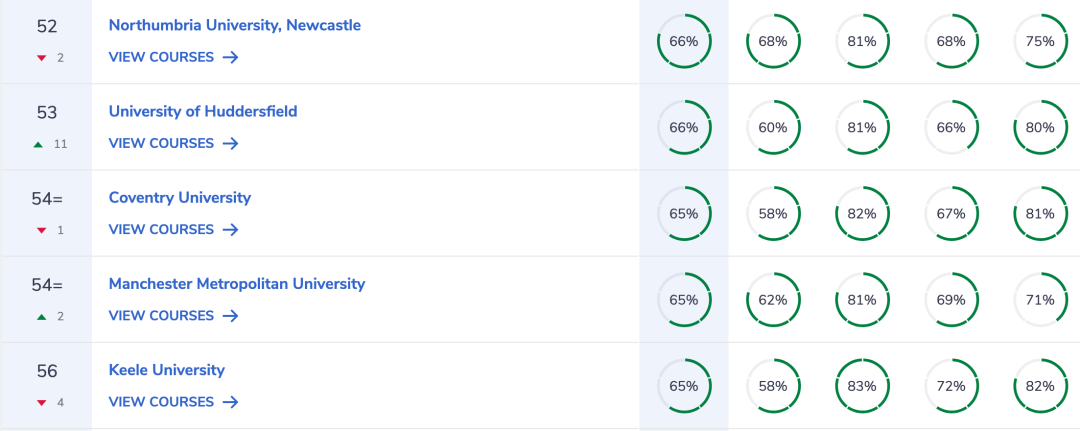Open Coventry University page
1080x431 pixels.
pyautogui.click(x=180, y=198)
